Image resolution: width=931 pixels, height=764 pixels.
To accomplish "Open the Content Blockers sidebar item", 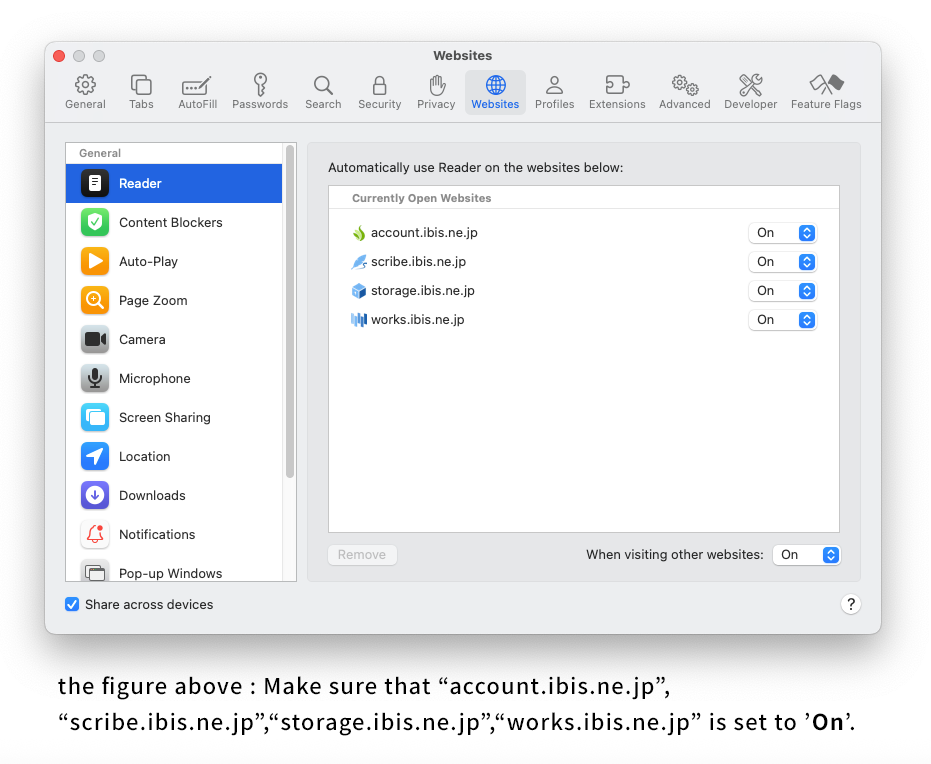I will (170, 222).
